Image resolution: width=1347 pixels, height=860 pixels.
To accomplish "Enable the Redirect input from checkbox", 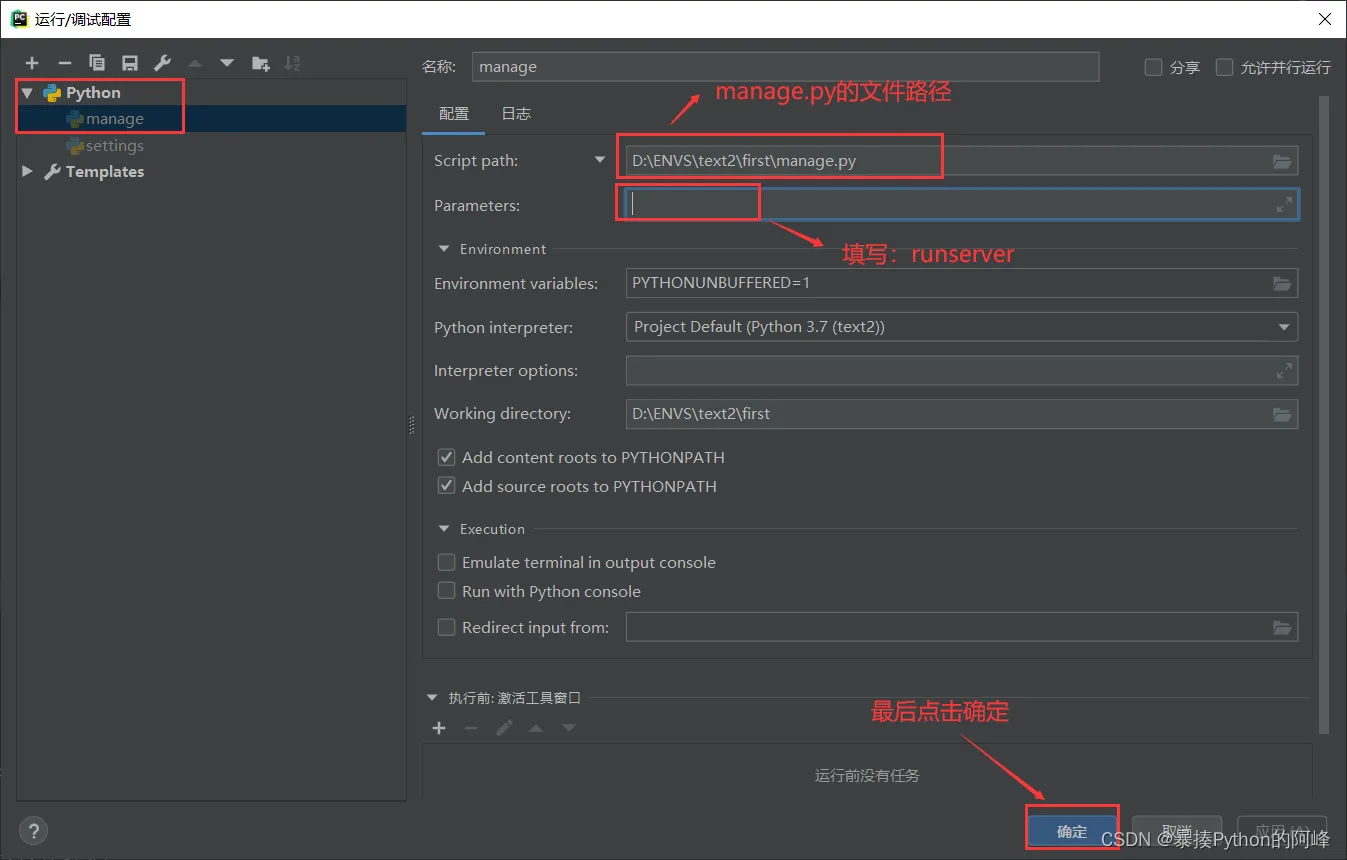I will click(447, 628).
